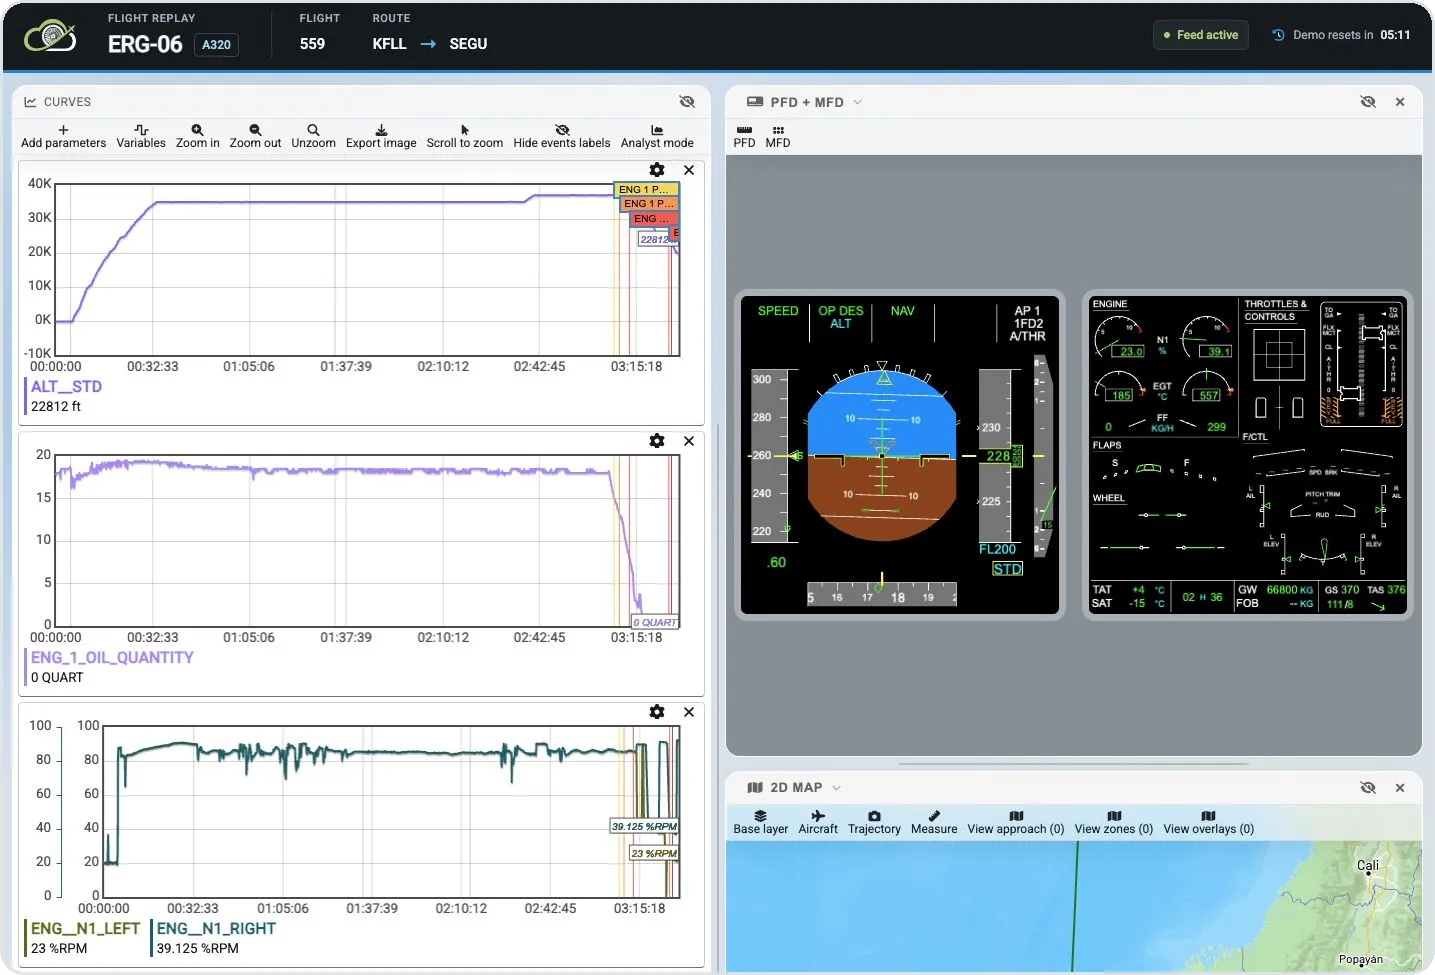The height and width of the screenshot is (975, 1435).
Task: Open settings gear of ALT_STD chart
Action: coord(657,170)
